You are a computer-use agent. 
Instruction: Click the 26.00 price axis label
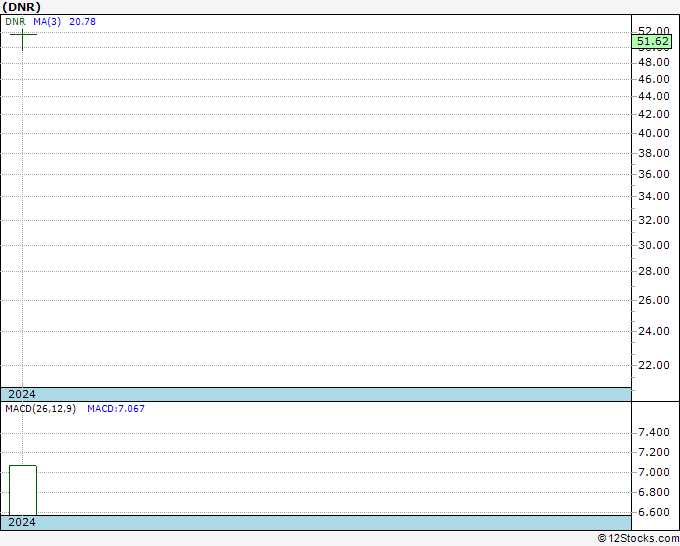click(654, 300)
